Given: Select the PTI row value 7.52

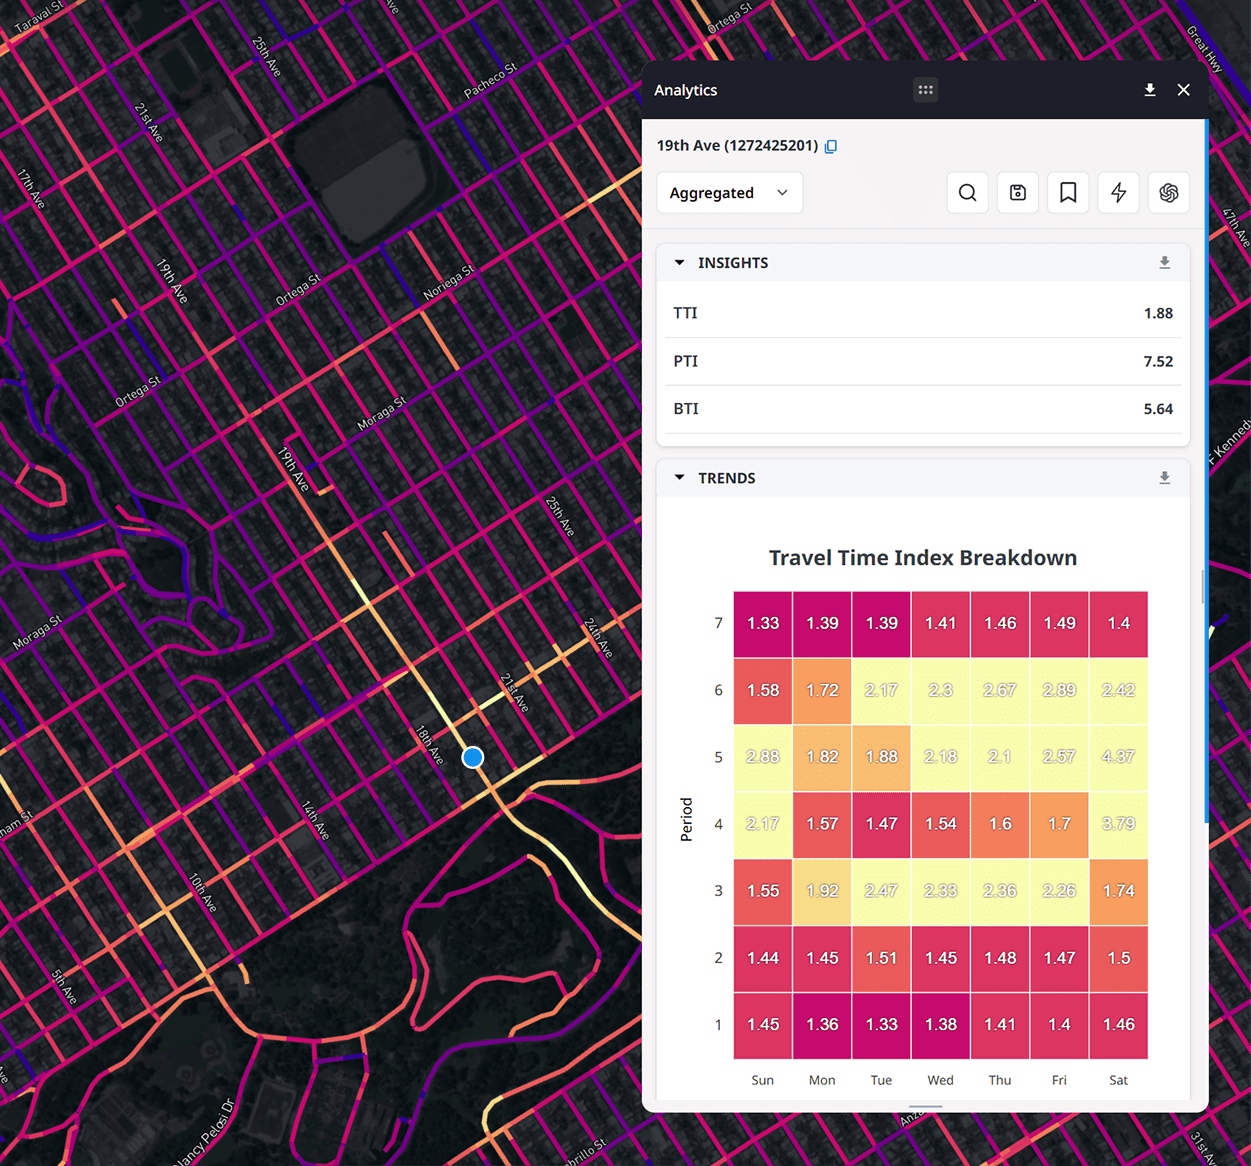Looking at the screenshot, I should (1158, 361).
